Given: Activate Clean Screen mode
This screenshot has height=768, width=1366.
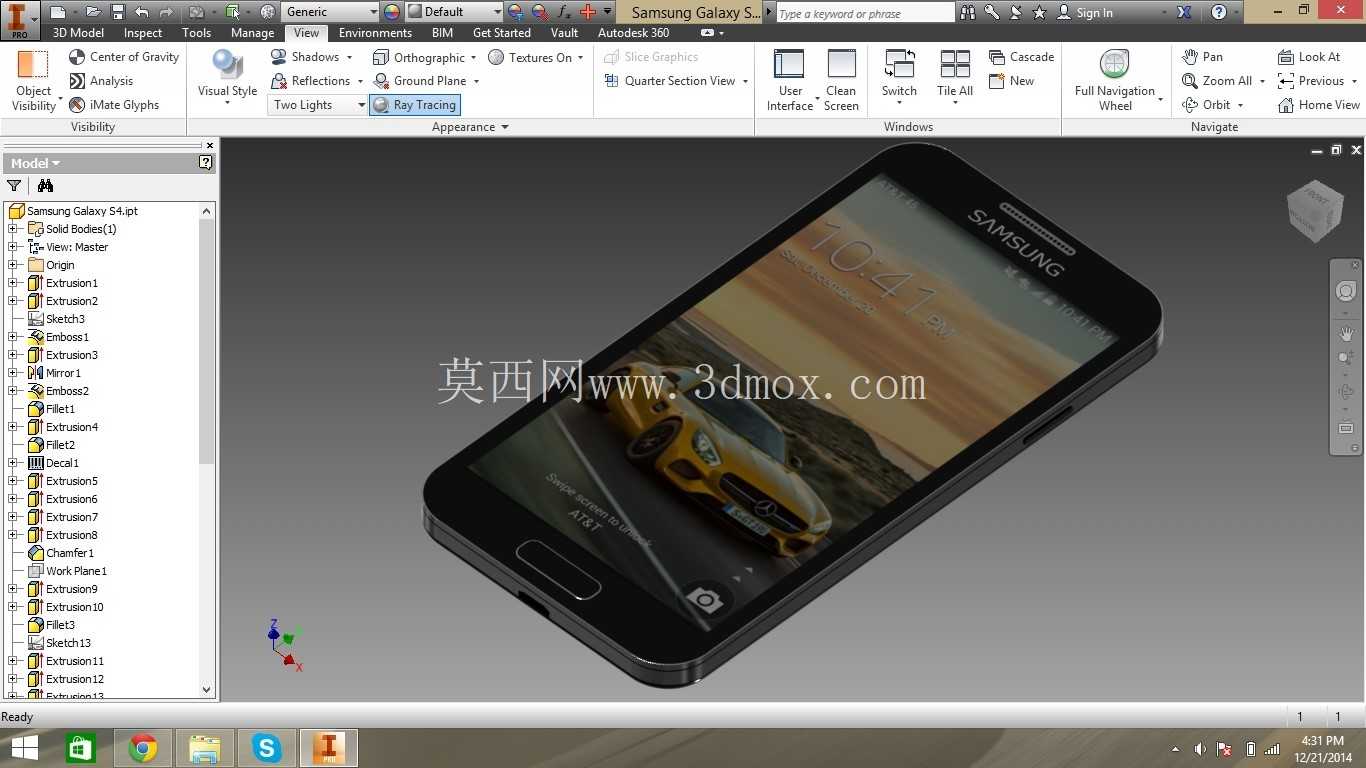Looking at the screenshot, I should [x=841, y=80].
